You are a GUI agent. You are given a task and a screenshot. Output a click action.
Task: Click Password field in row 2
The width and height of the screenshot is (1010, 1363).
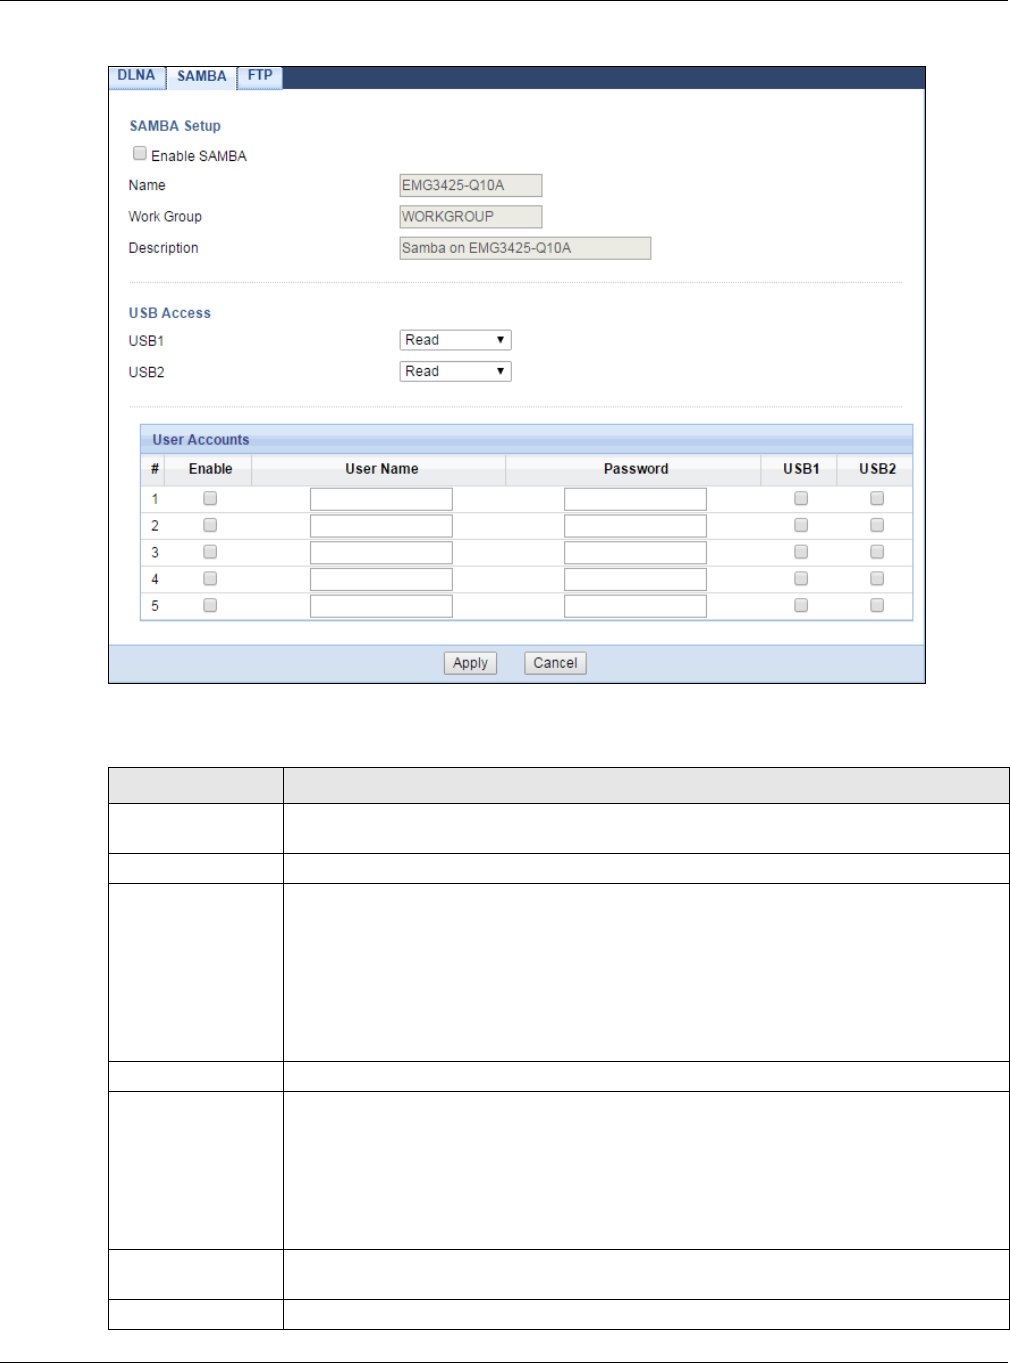coord(635,526)
